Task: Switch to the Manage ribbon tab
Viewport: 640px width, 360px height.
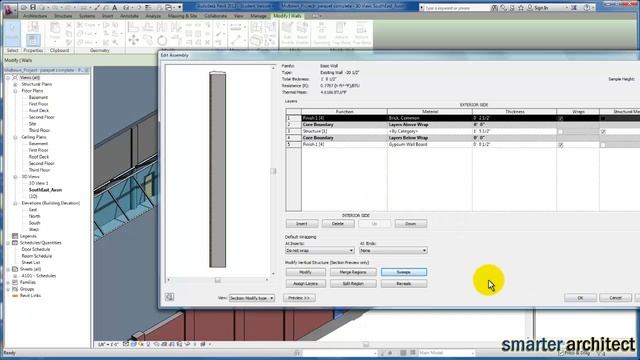Action: (x=258, y=16)
